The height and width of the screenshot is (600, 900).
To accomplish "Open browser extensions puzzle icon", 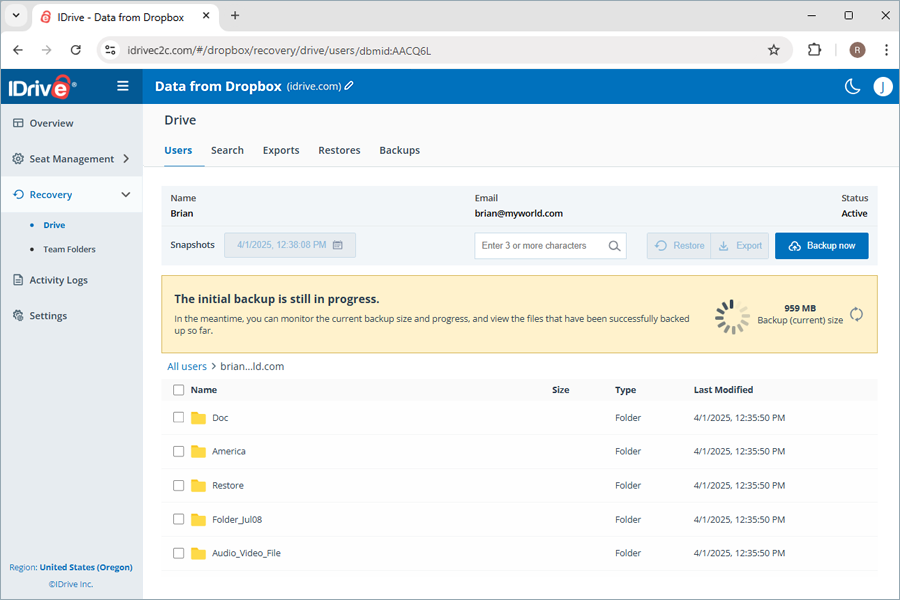I will [x=814, y=50].
